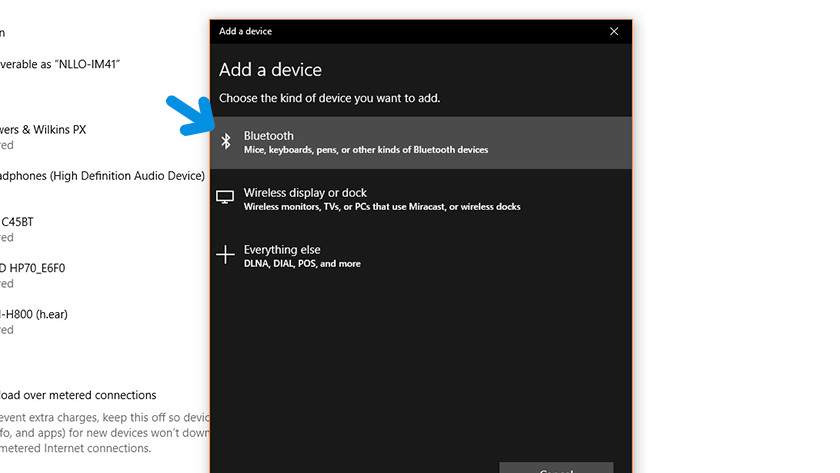This screenshot has height=473, width=840.
Task: Click the discoverable as NLLO-IM41 text
Action: coord(66,64)
